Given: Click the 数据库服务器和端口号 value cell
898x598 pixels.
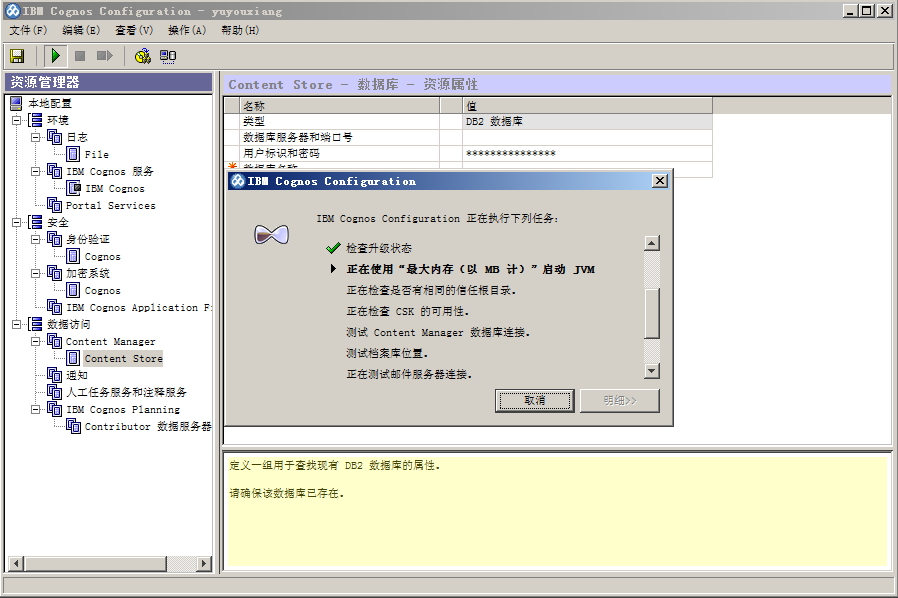Looking at the screenshot, I should pos(587,137).
